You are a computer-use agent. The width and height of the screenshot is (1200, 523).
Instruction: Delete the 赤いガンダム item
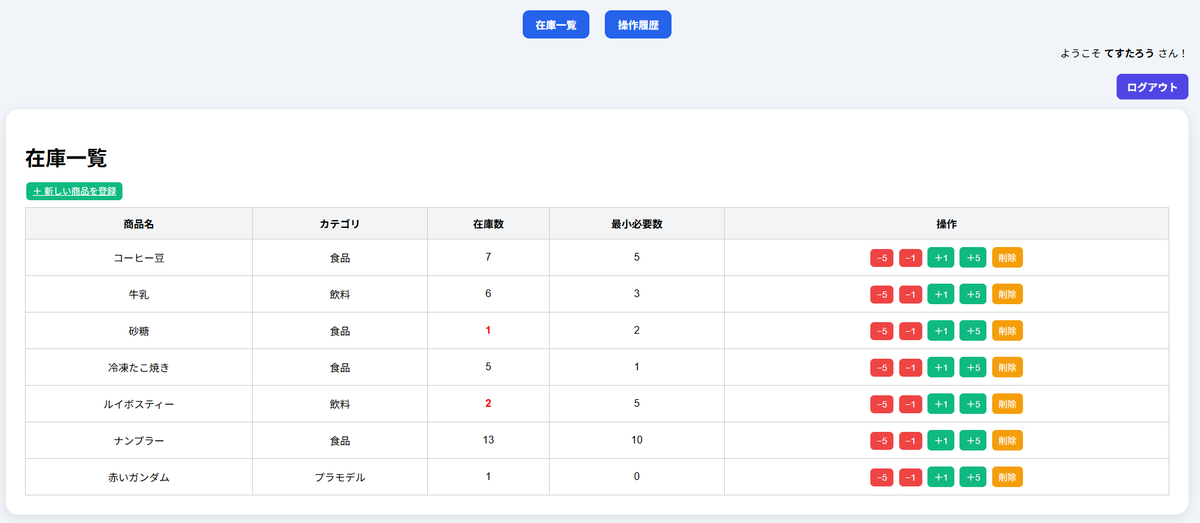(1007, 477)
